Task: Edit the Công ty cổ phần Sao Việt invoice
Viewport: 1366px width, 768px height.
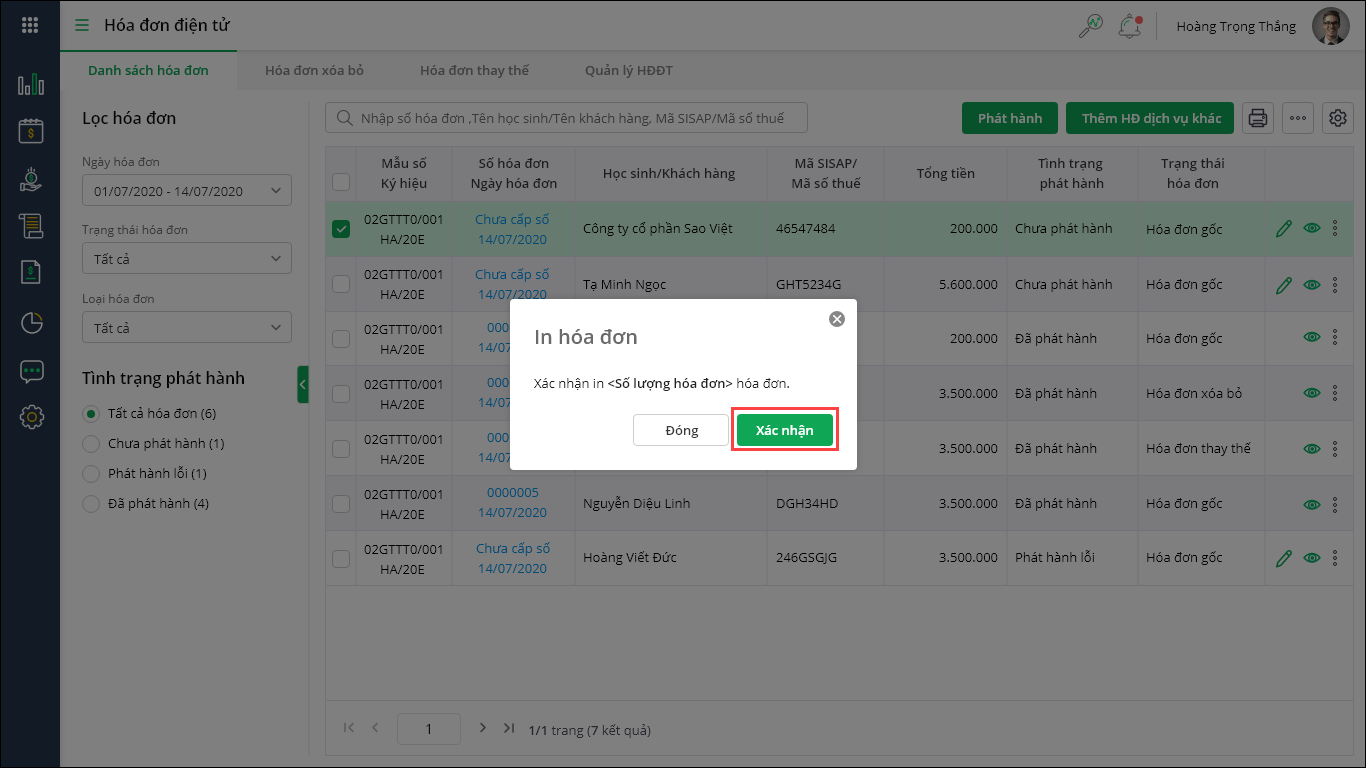Action: tap(1285, 229)
